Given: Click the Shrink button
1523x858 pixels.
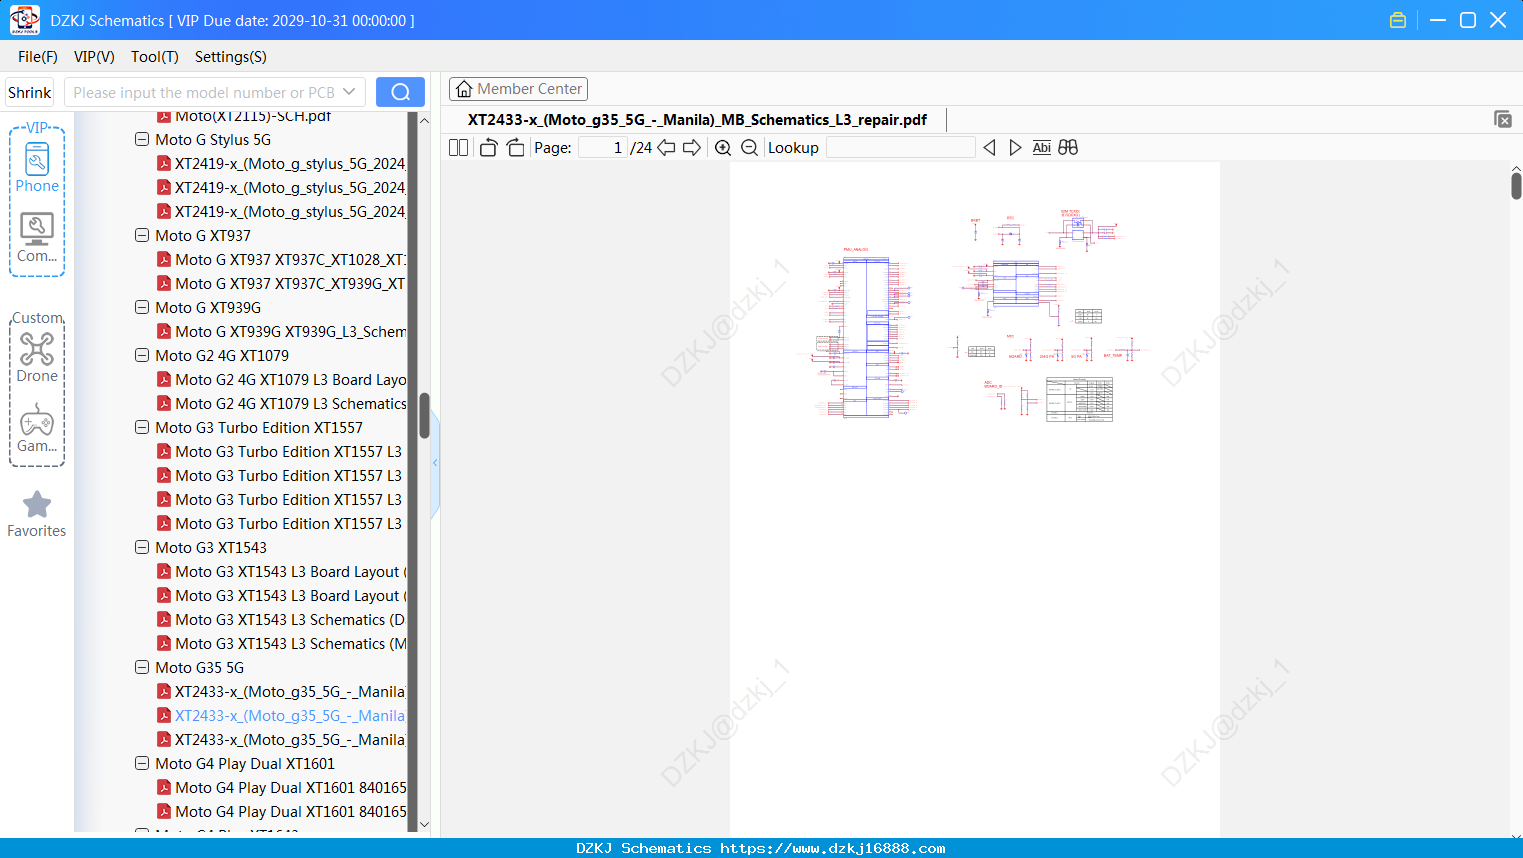Looking at the screenshot, I should point(29,92).
